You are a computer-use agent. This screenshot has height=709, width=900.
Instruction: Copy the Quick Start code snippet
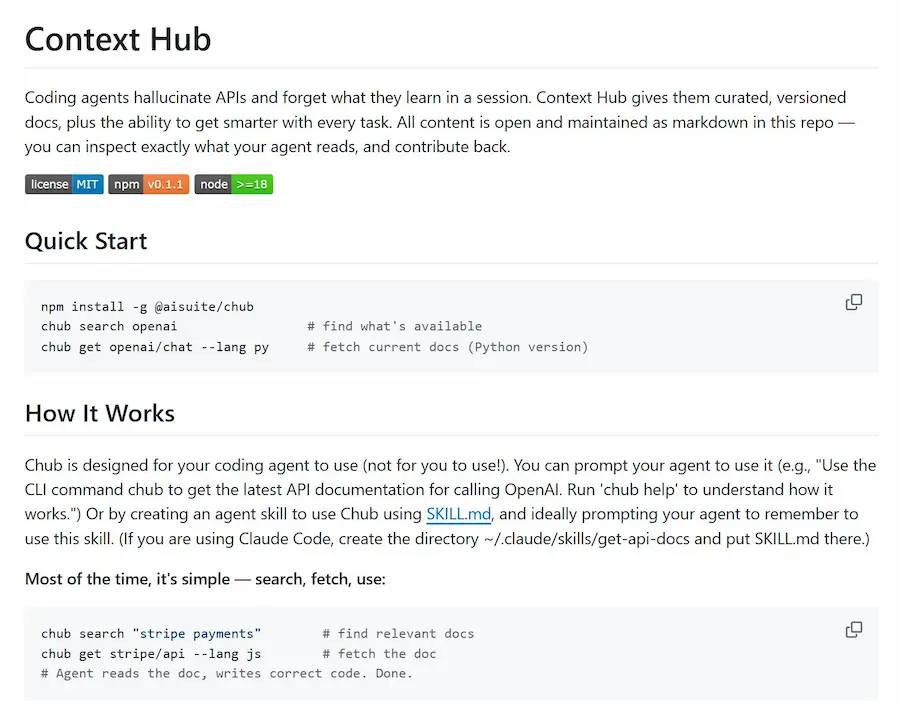coord(854,301)
